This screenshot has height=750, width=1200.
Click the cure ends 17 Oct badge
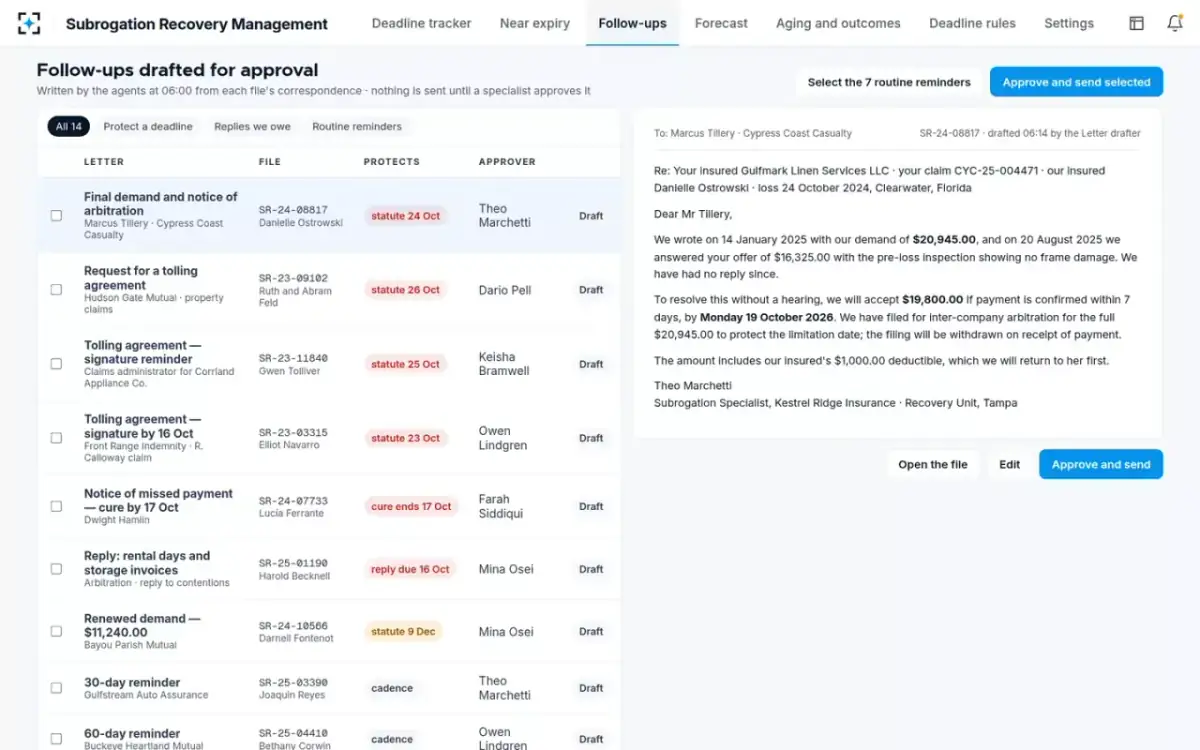(411, 506)
